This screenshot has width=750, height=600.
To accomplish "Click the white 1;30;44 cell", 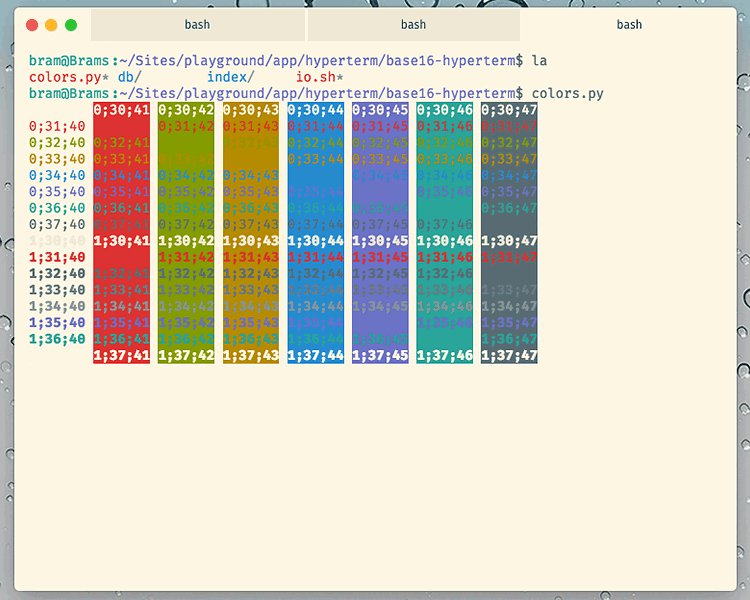I will tap(316, 241).
